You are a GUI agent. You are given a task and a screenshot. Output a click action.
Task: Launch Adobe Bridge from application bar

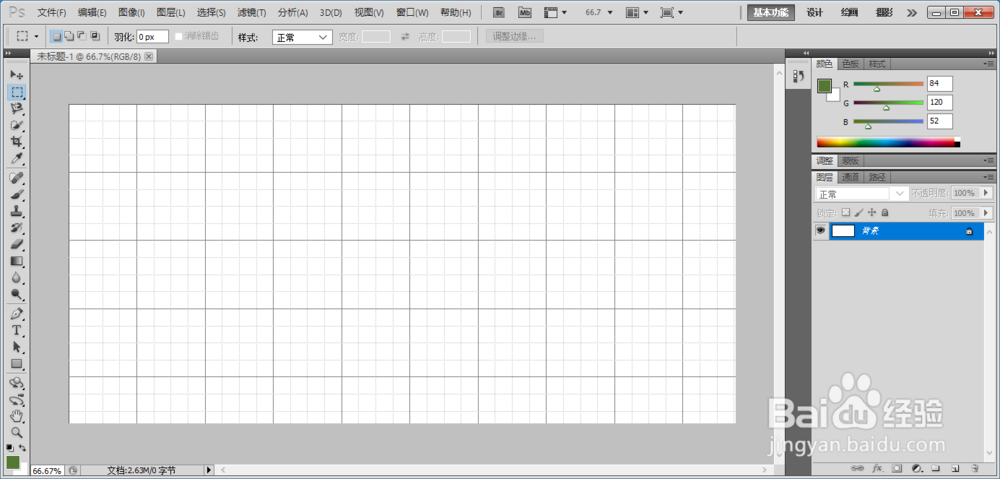(501, 12)
